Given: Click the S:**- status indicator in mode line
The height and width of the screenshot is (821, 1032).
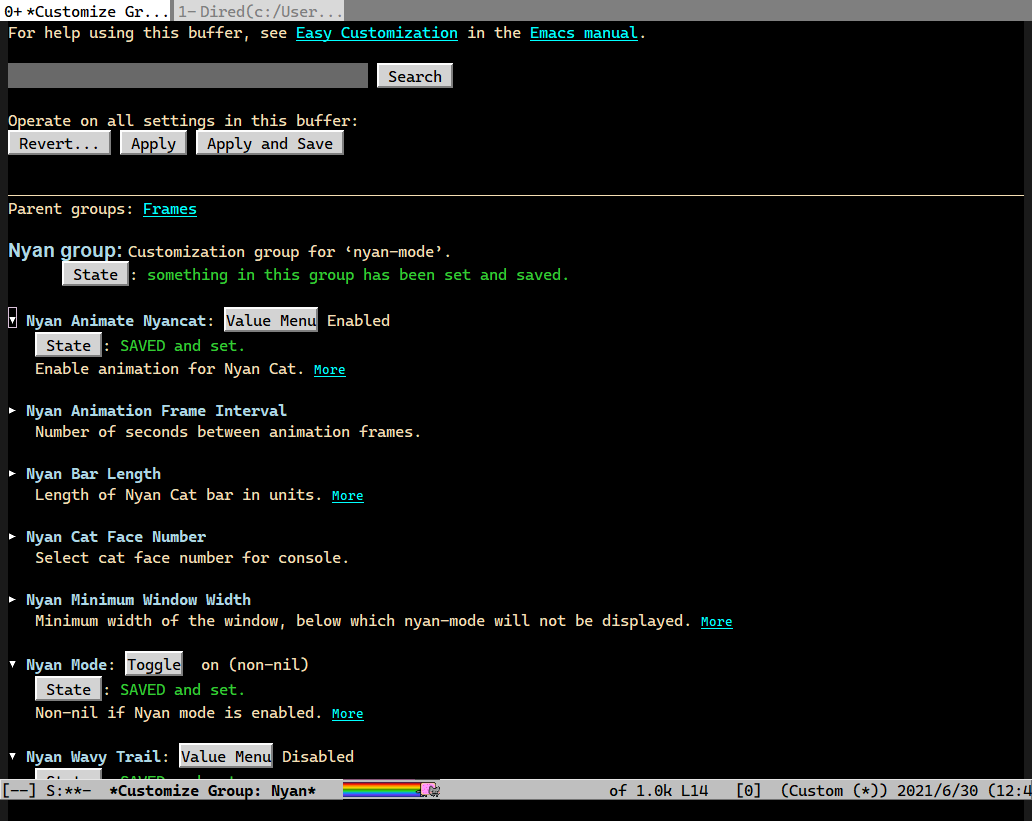Looking at the screenshot, I should coord(68,791).
